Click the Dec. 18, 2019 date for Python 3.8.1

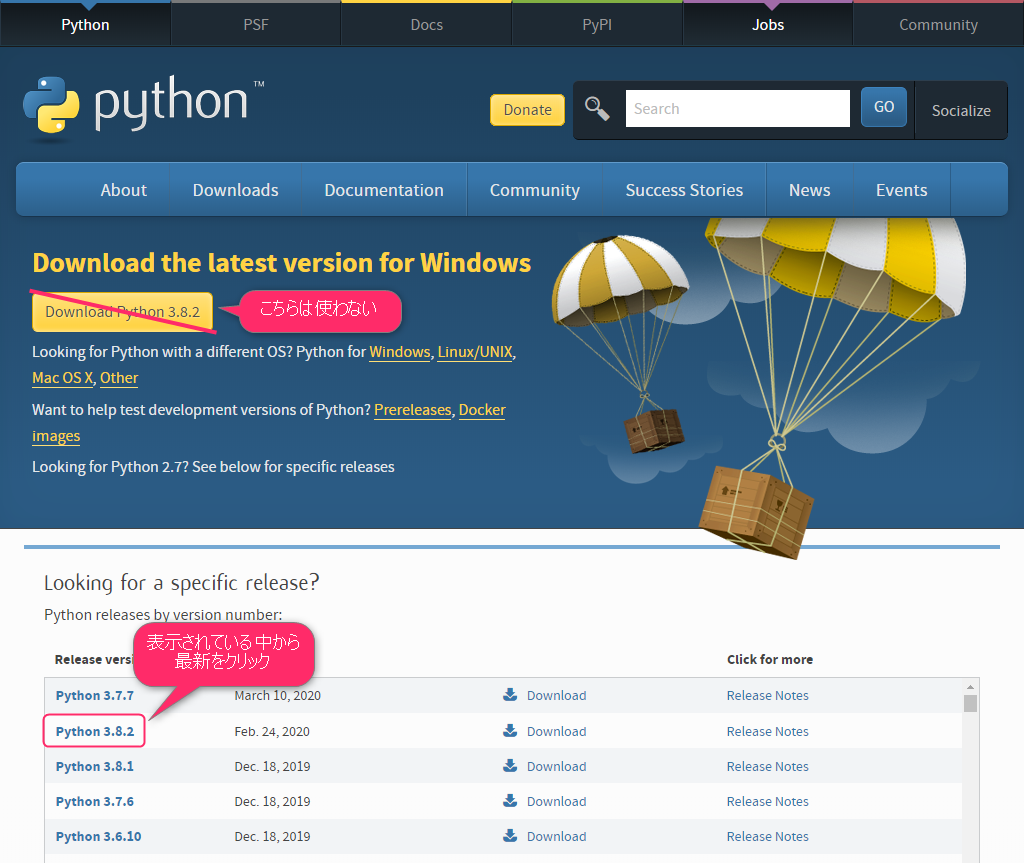click(x=272, y=766)
